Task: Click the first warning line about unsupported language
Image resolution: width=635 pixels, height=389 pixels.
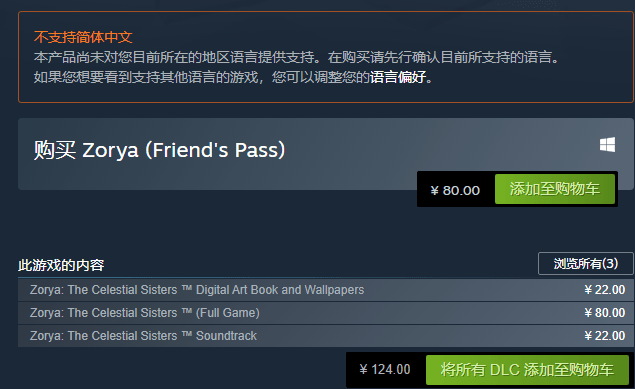Action: pyautogui.click(x=296, y=57)
